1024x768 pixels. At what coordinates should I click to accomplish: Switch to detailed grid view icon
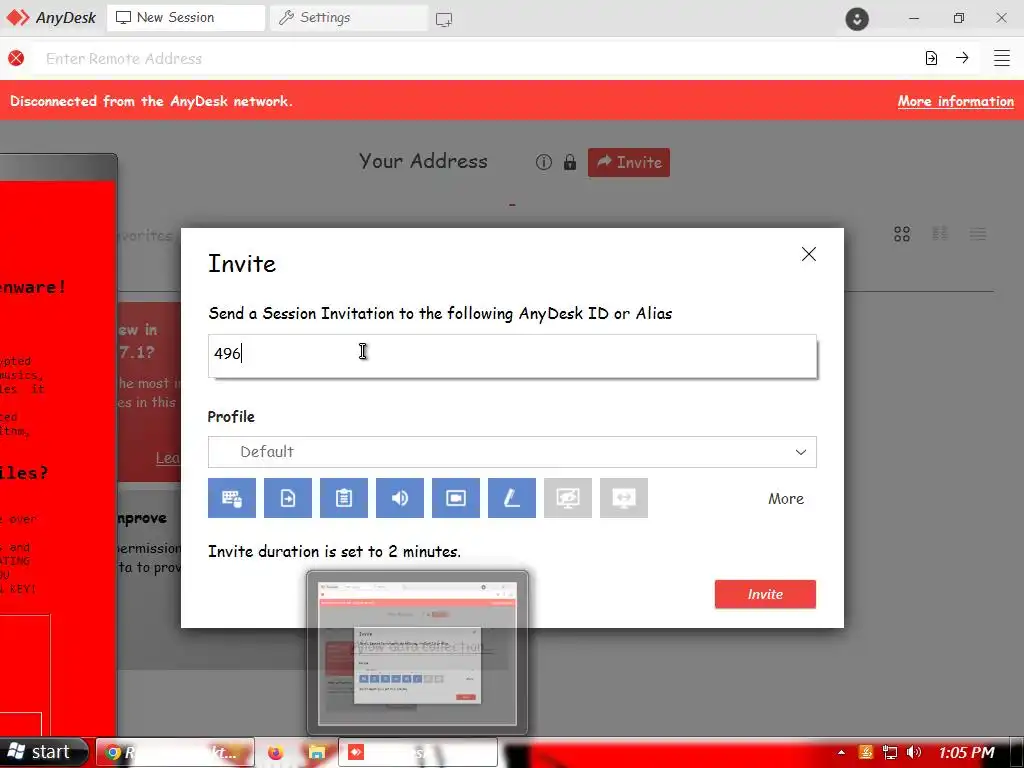940,233
